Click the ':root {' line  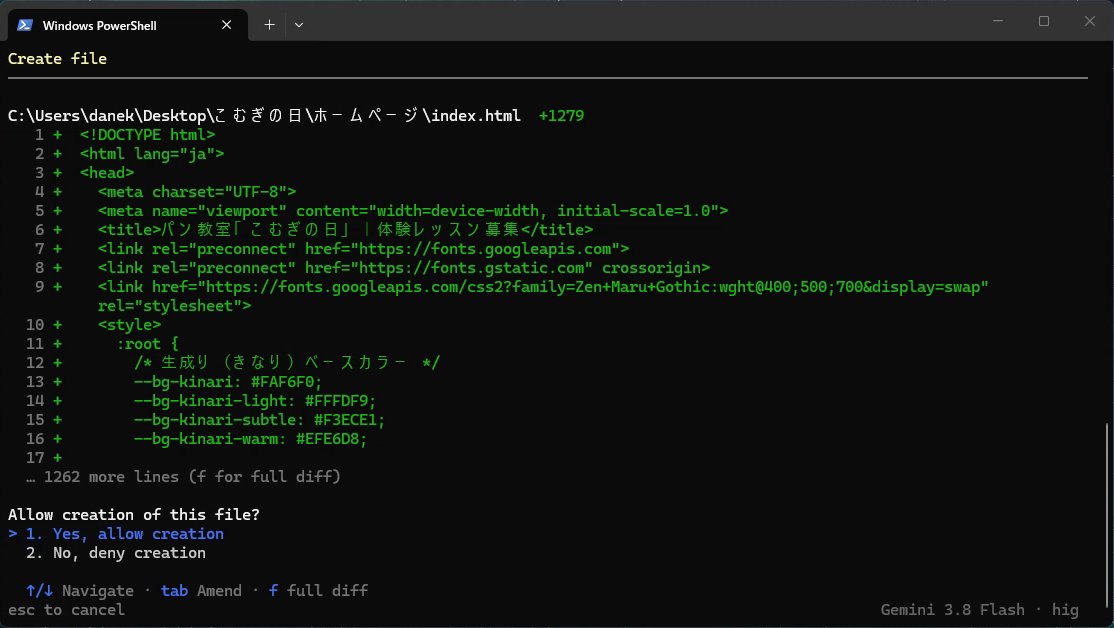[147, 344]
